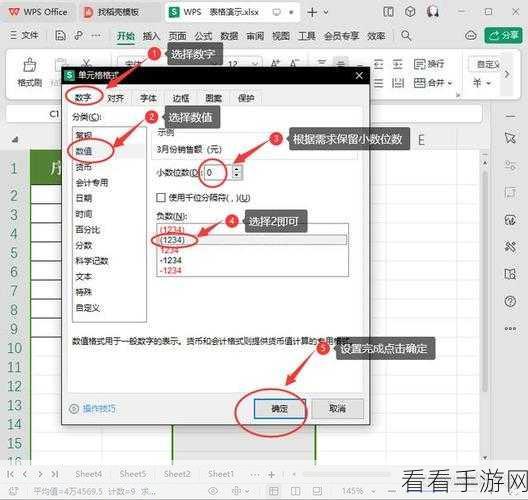Click the 换行 wrap text button
528x500 pixels.
click(x=429, y=64)
